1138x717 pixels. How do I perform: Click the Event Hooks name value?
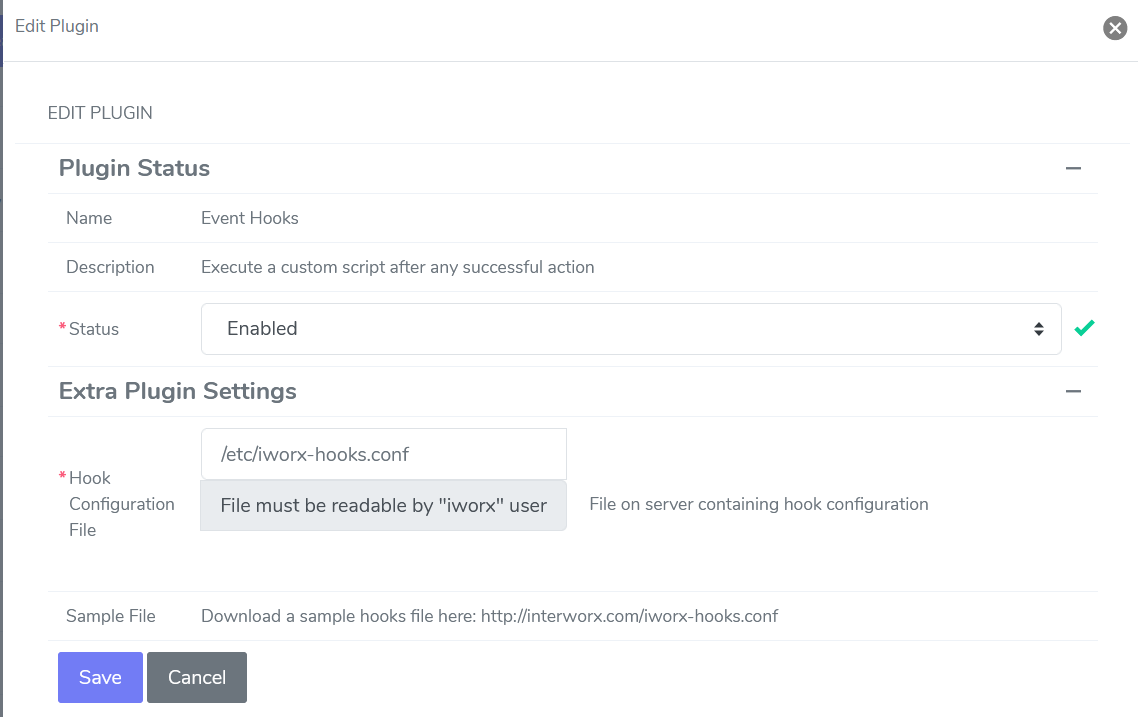pyautogui.click(x=249, y=217)
